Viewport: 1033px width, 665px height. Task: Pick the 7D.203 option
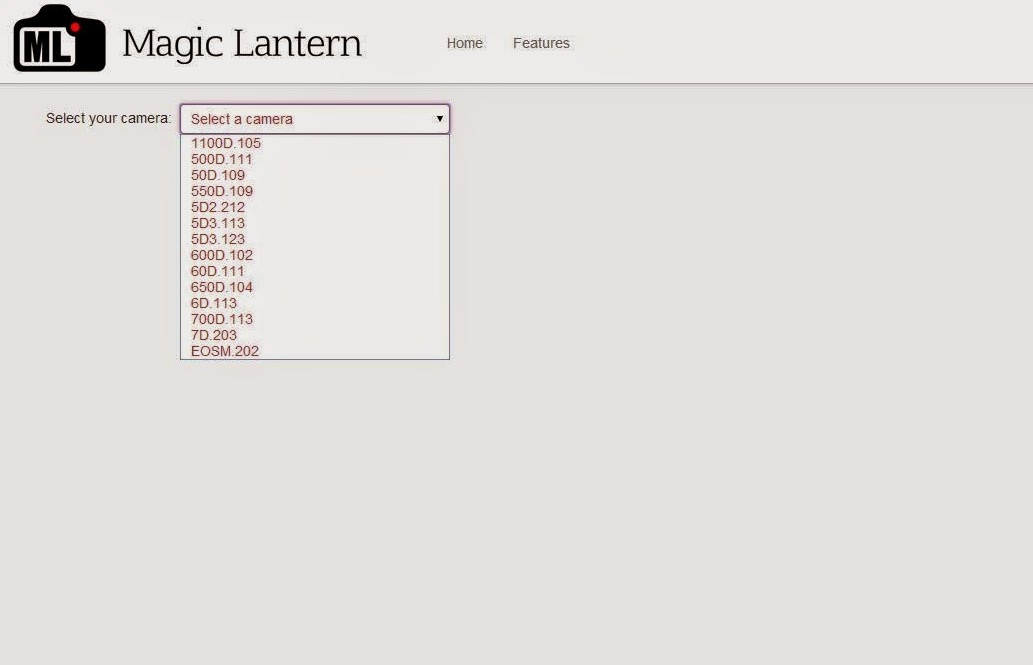pyautogui.click(x=315, y=335)
